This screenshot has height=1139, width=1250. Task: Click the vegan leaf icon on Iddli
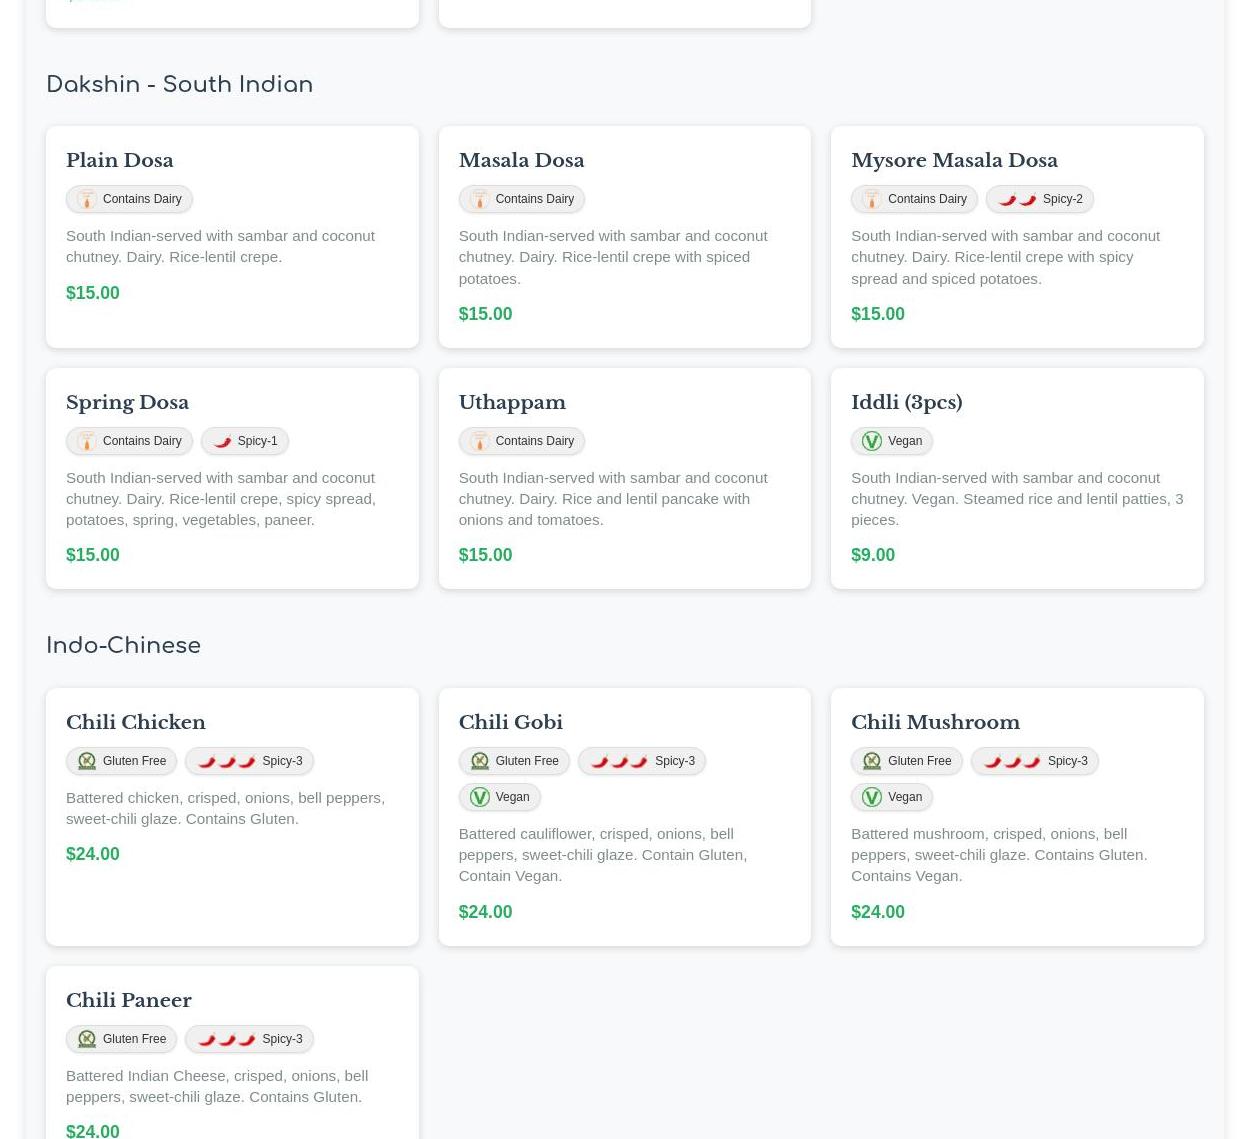point(872,441)
